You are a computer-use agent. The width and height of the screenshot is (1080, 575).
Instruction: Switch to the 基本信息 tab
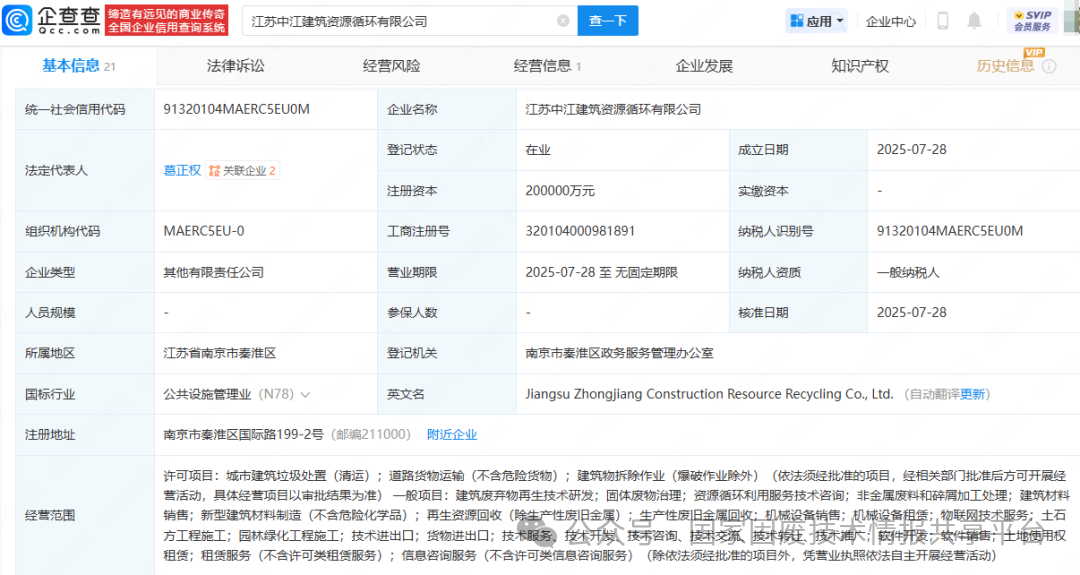(x=79, y=66)
